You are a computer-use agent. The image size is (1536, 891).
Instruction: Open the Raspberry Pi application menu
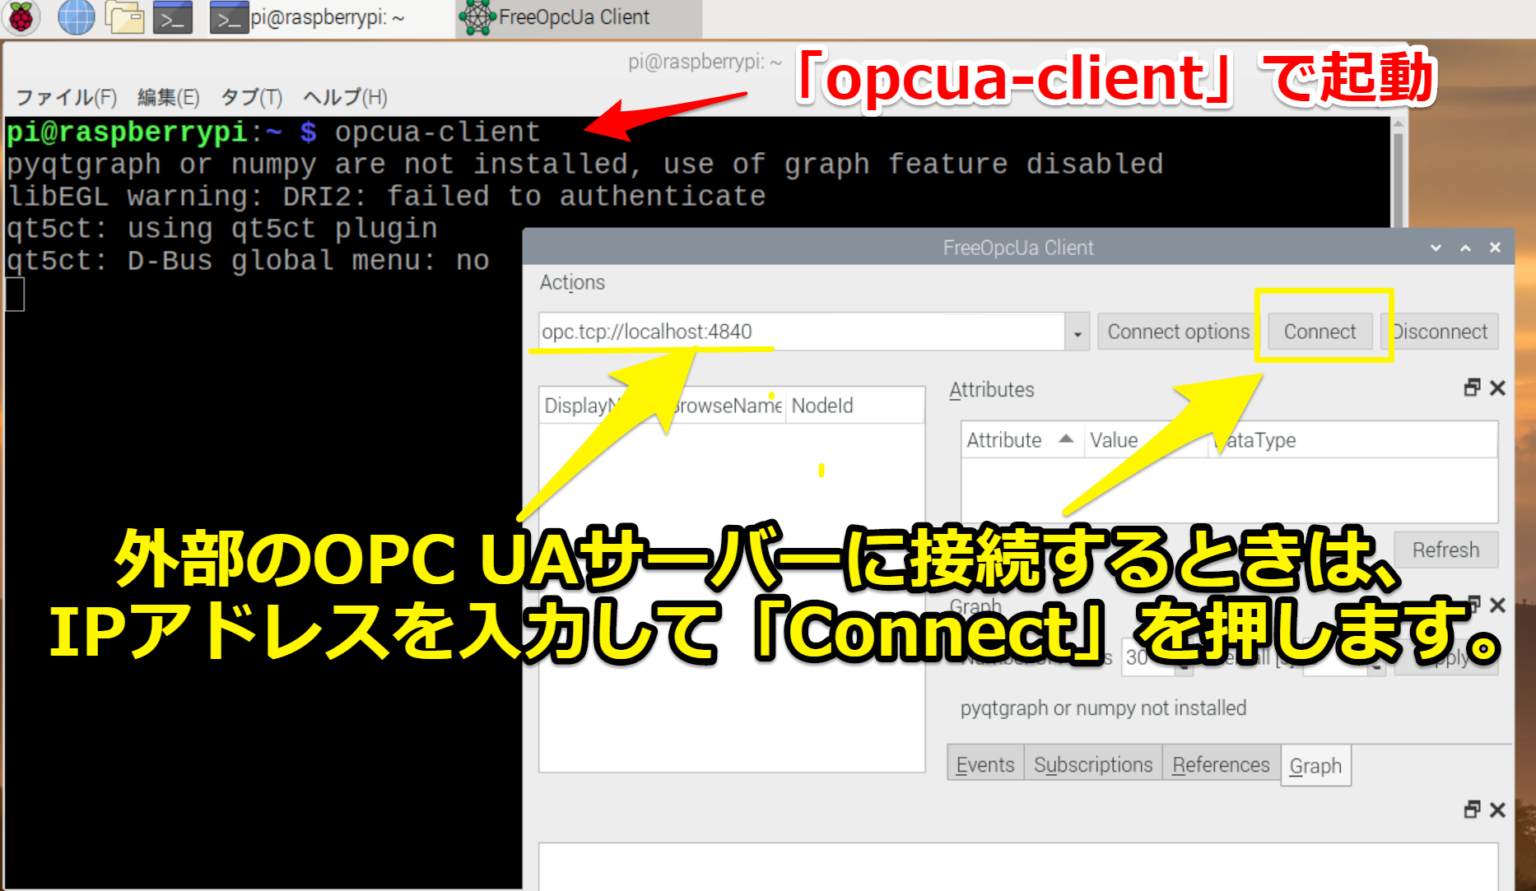(x=21, y=17)
